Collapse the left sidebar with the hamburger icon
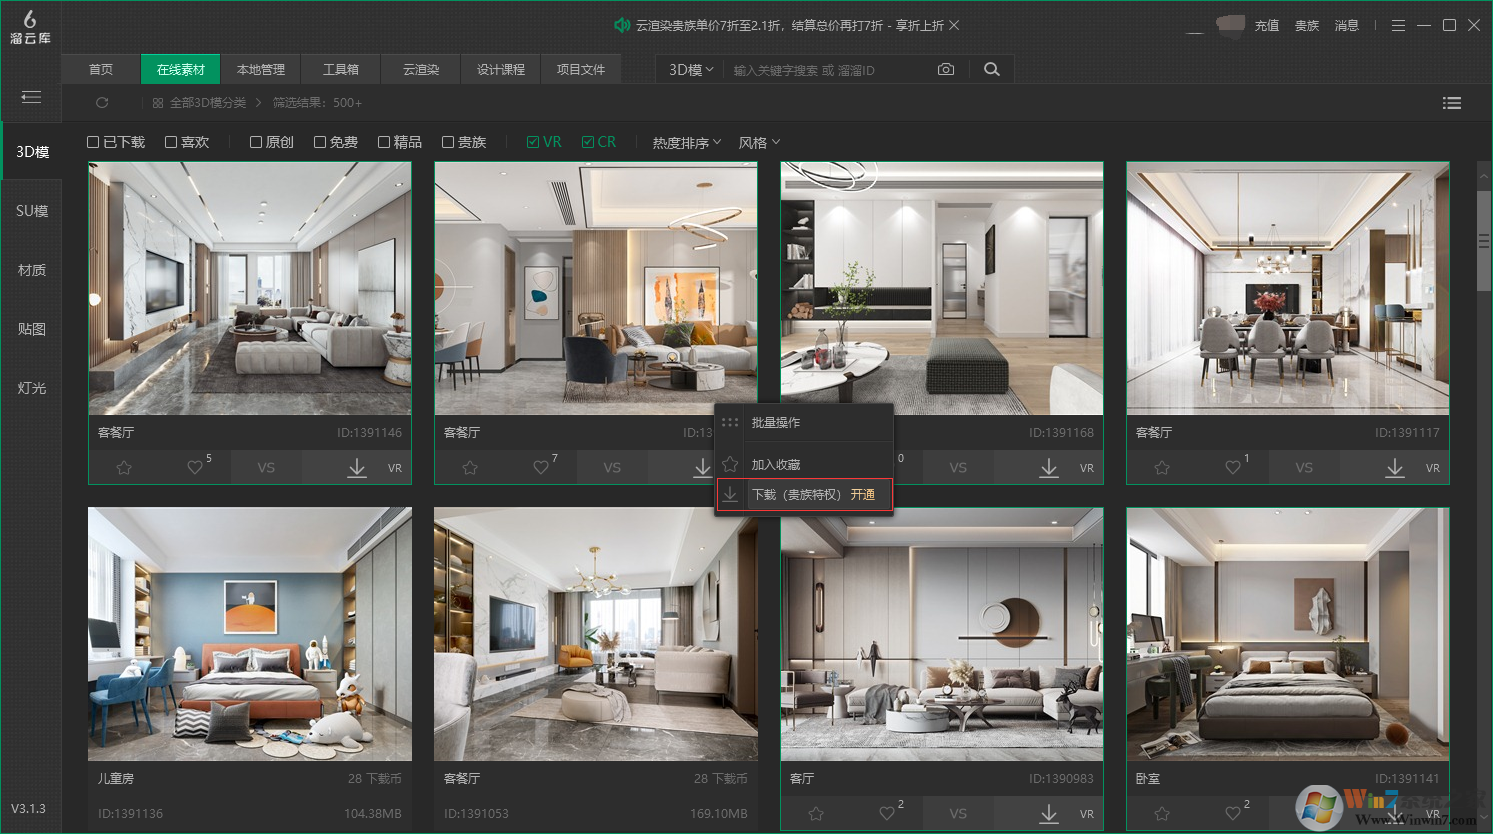This screenshot has height=834, width=1493. [31, 98]
